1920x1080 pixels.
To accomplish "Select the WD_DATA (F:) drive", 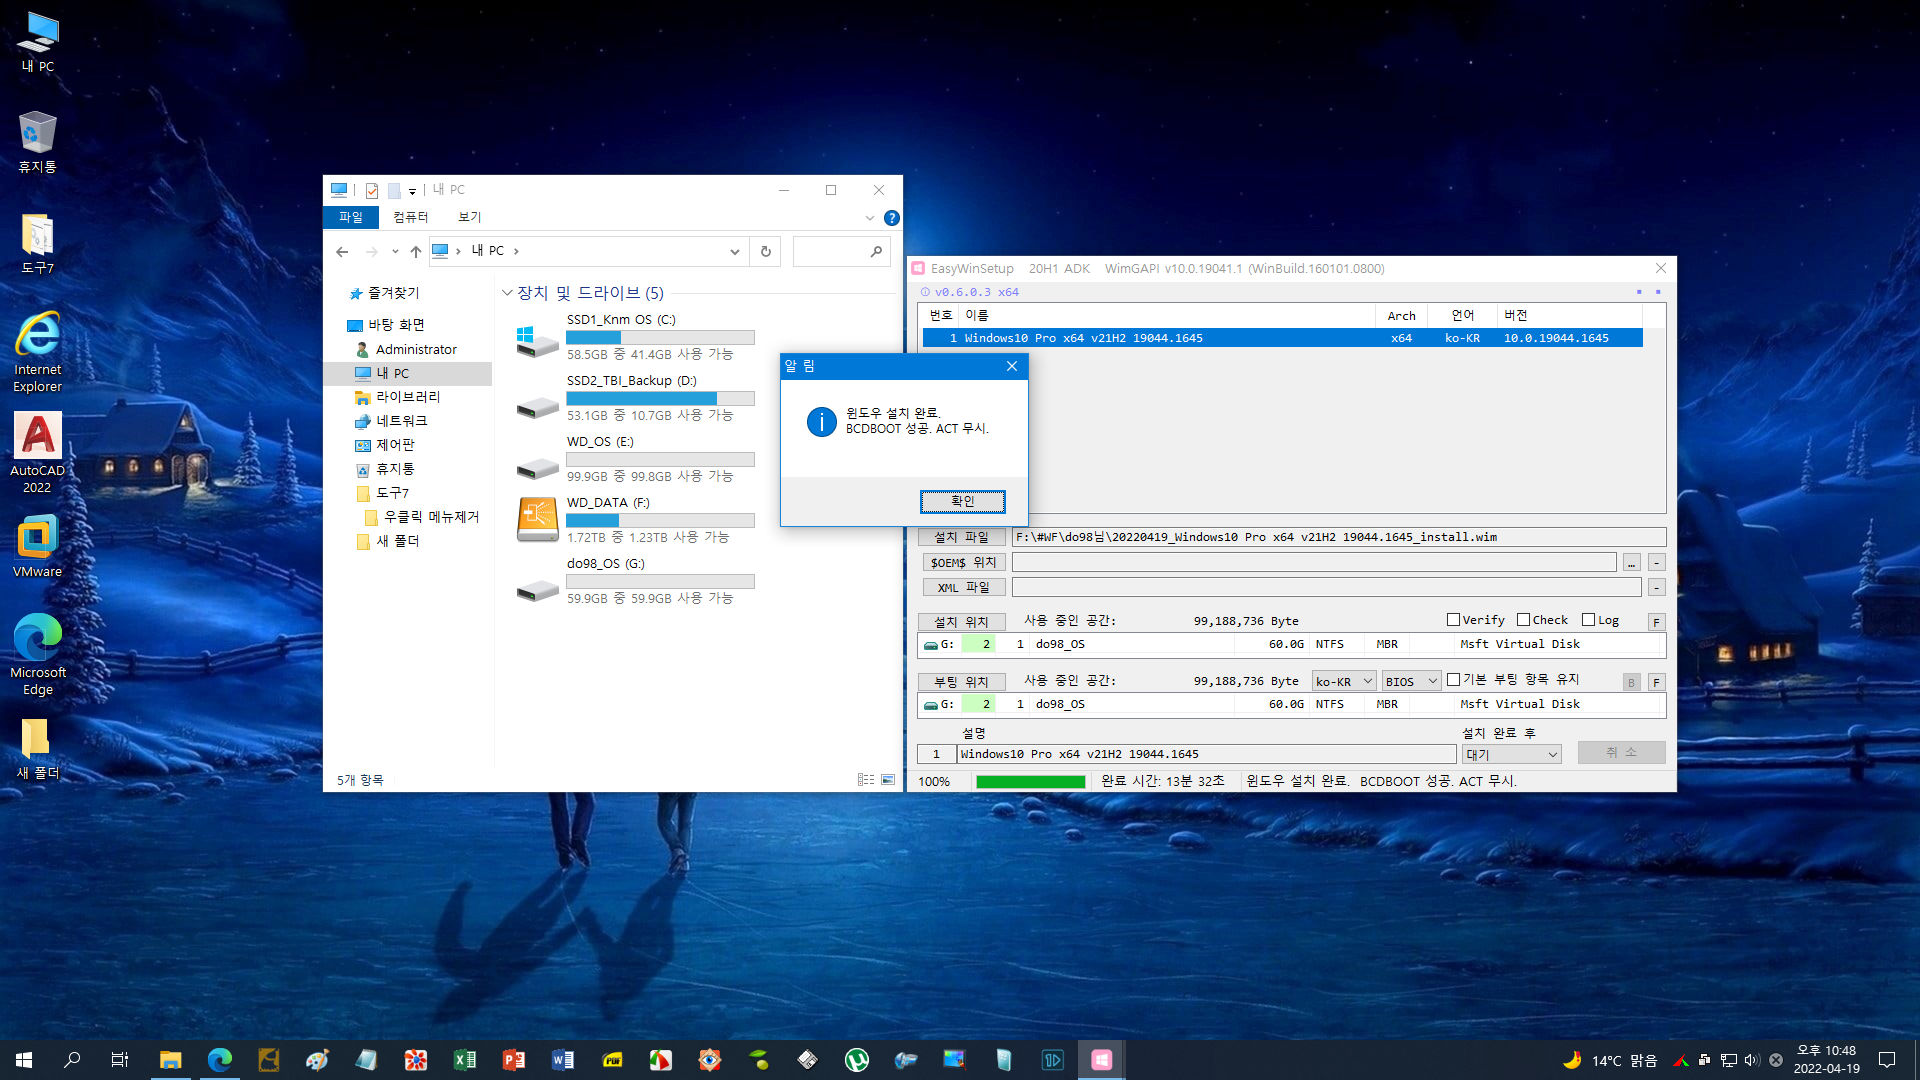I will tap(634, 521).
